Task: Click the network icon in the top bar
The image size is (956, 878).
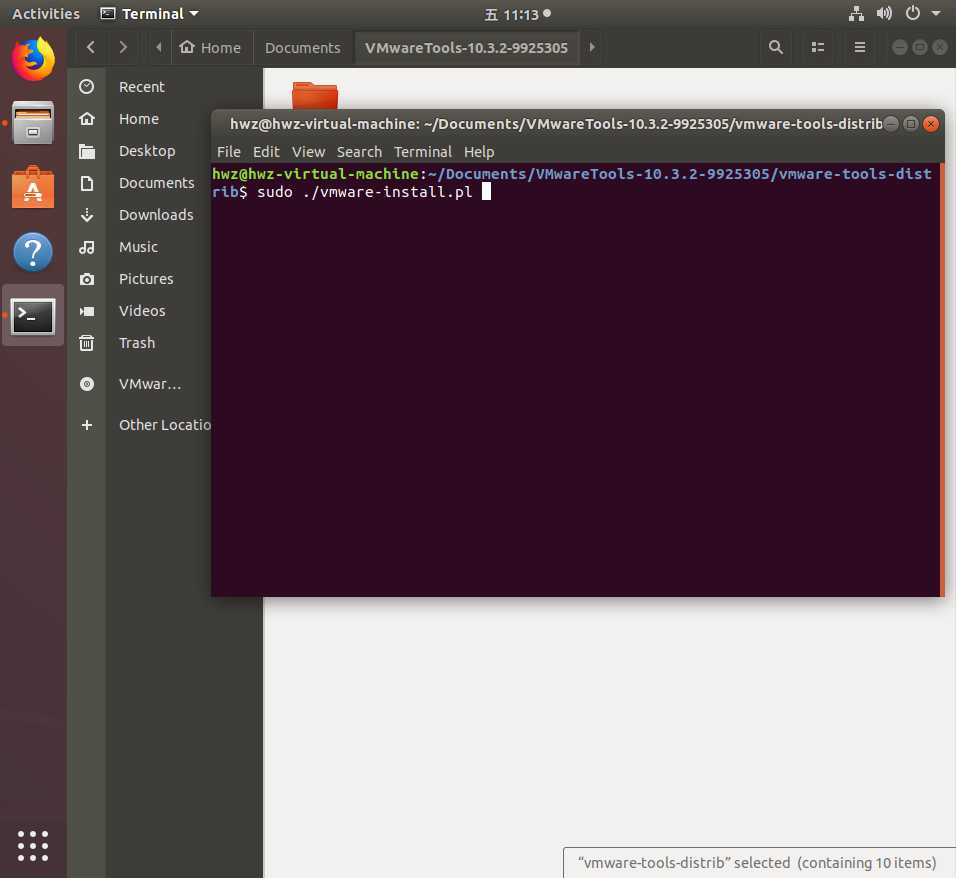Action: click(x=856, y=13)
